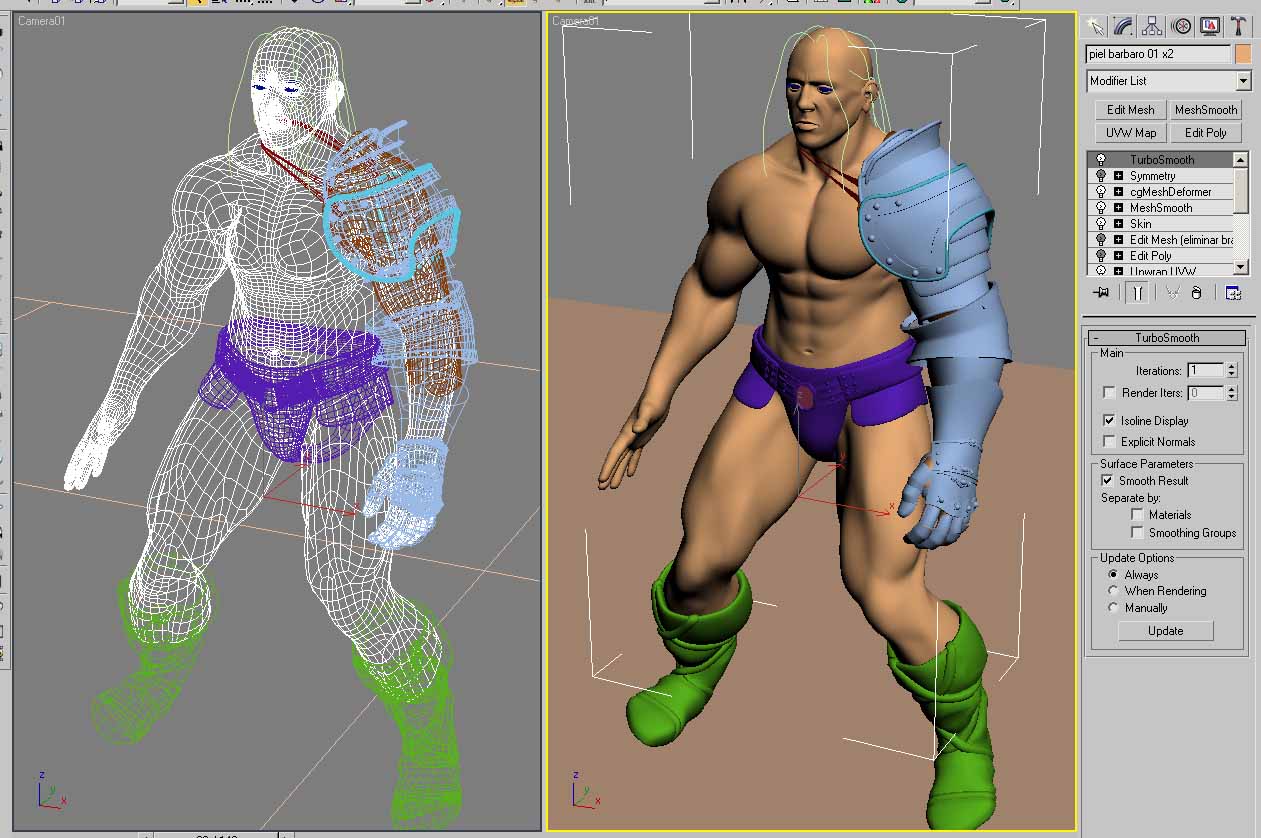
Task: Click Remove Modifier trash icon
Action: tap(1196, 293)
